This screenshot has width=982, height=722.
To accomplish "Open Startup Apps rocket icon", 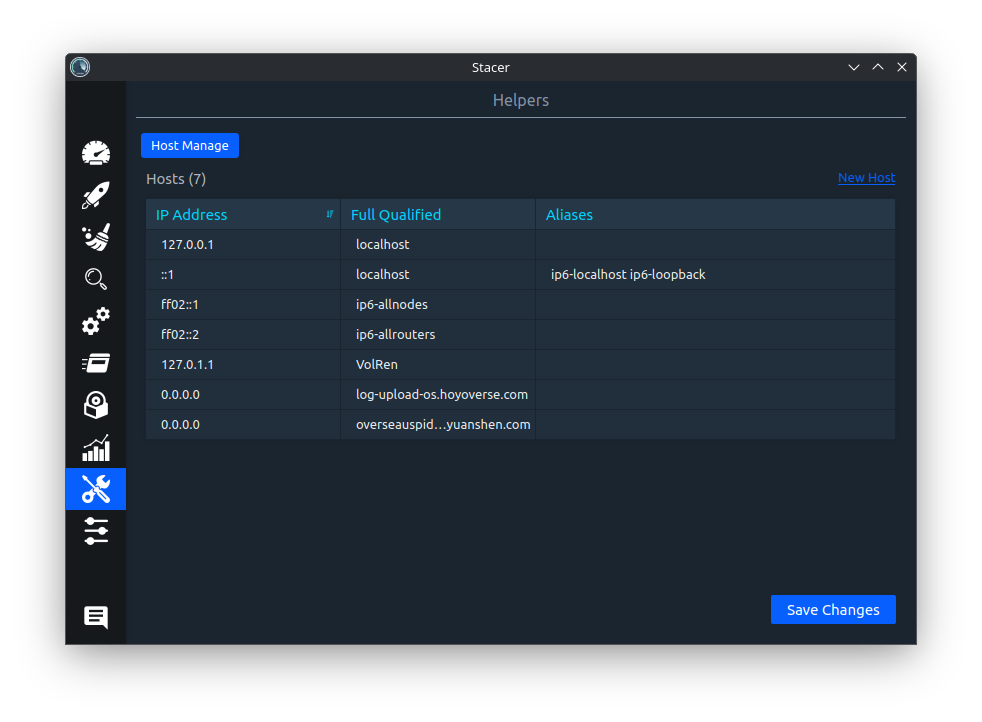I will tap(96, 195).
